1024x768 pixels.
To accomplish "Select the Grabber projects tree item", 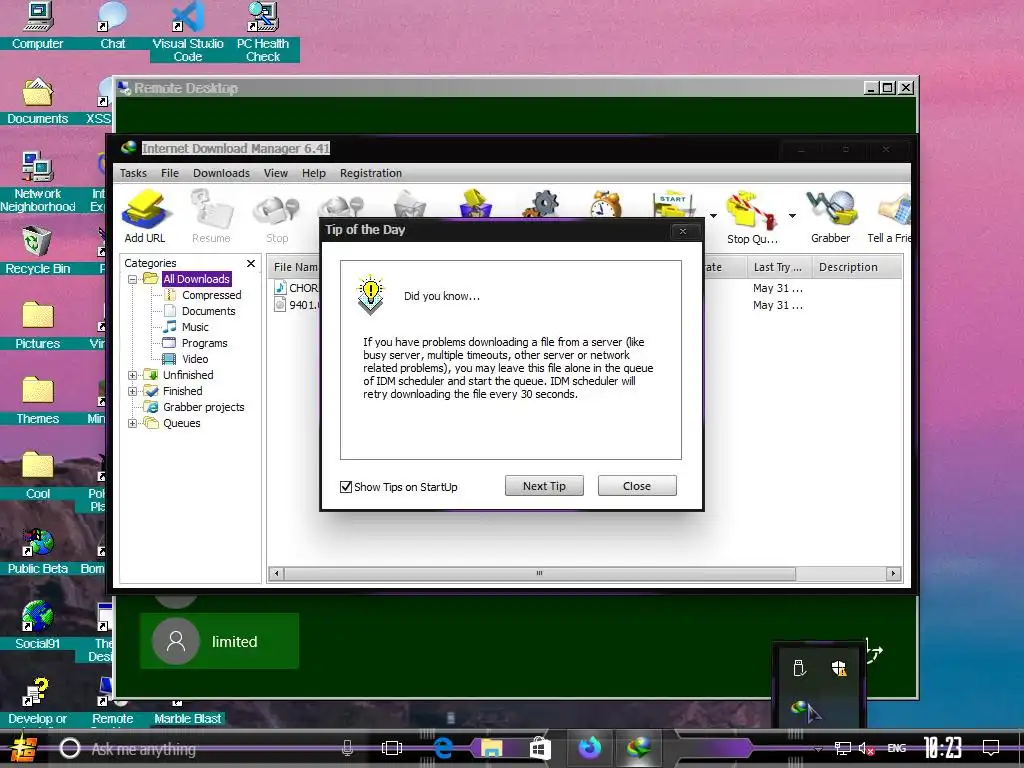I will 204,407.
